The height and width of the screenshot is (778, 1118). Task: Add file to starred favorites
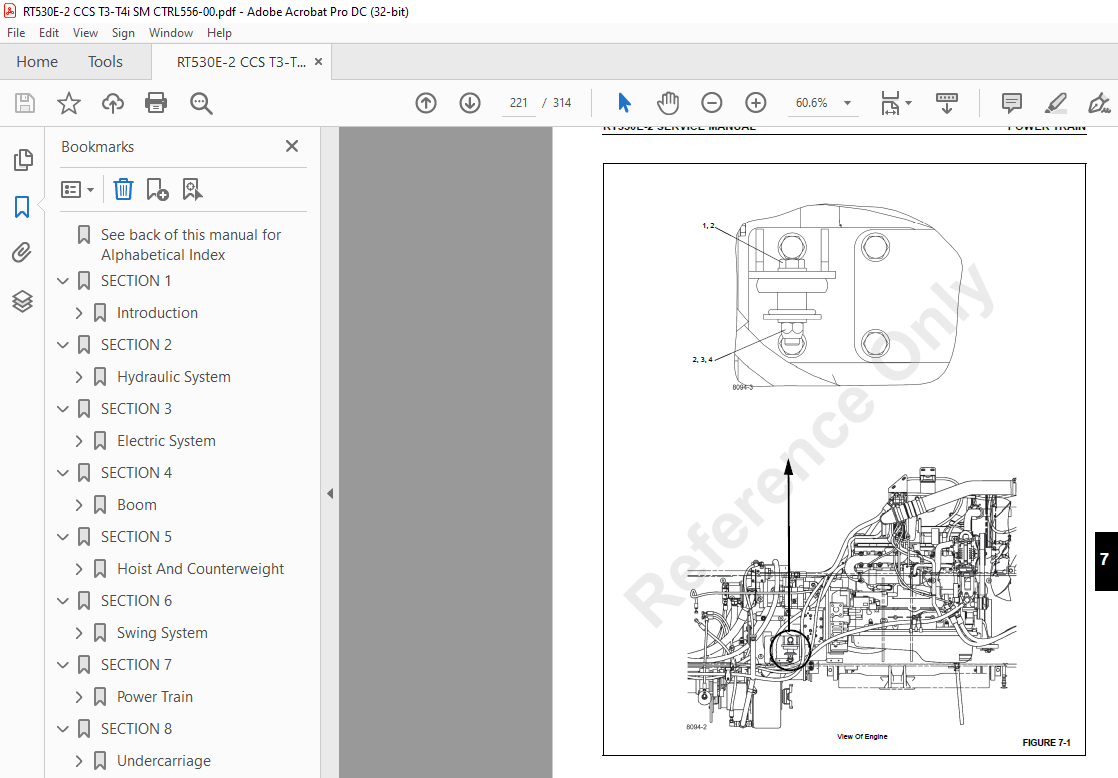point(68,103)
